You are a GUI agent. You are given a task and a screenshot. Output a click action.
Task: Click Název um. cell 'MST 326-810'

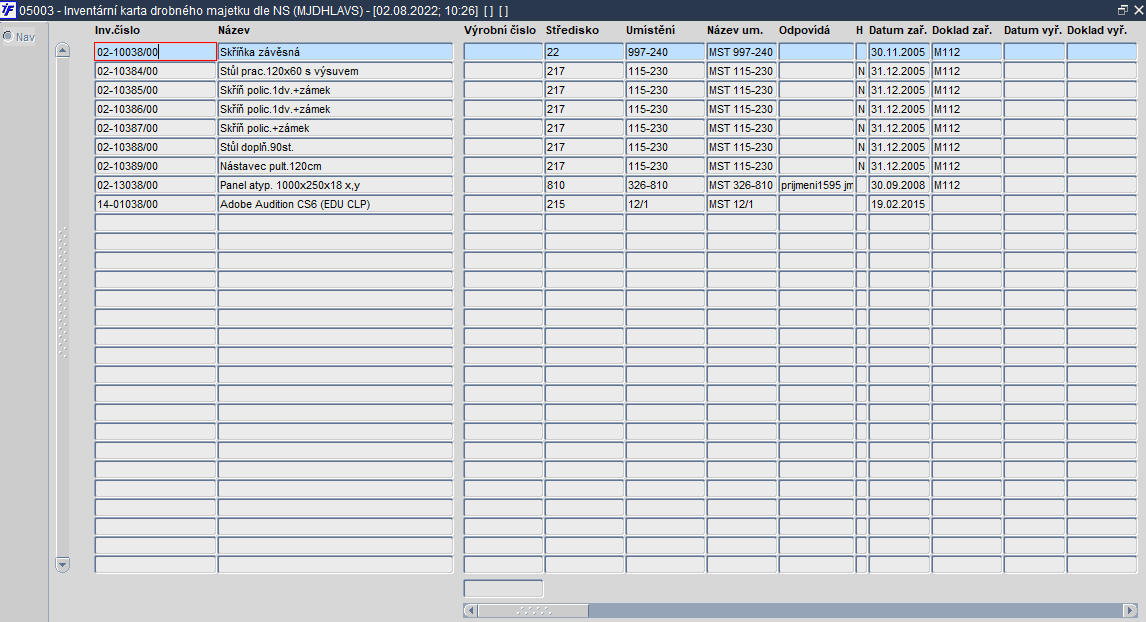click(741, 185)
